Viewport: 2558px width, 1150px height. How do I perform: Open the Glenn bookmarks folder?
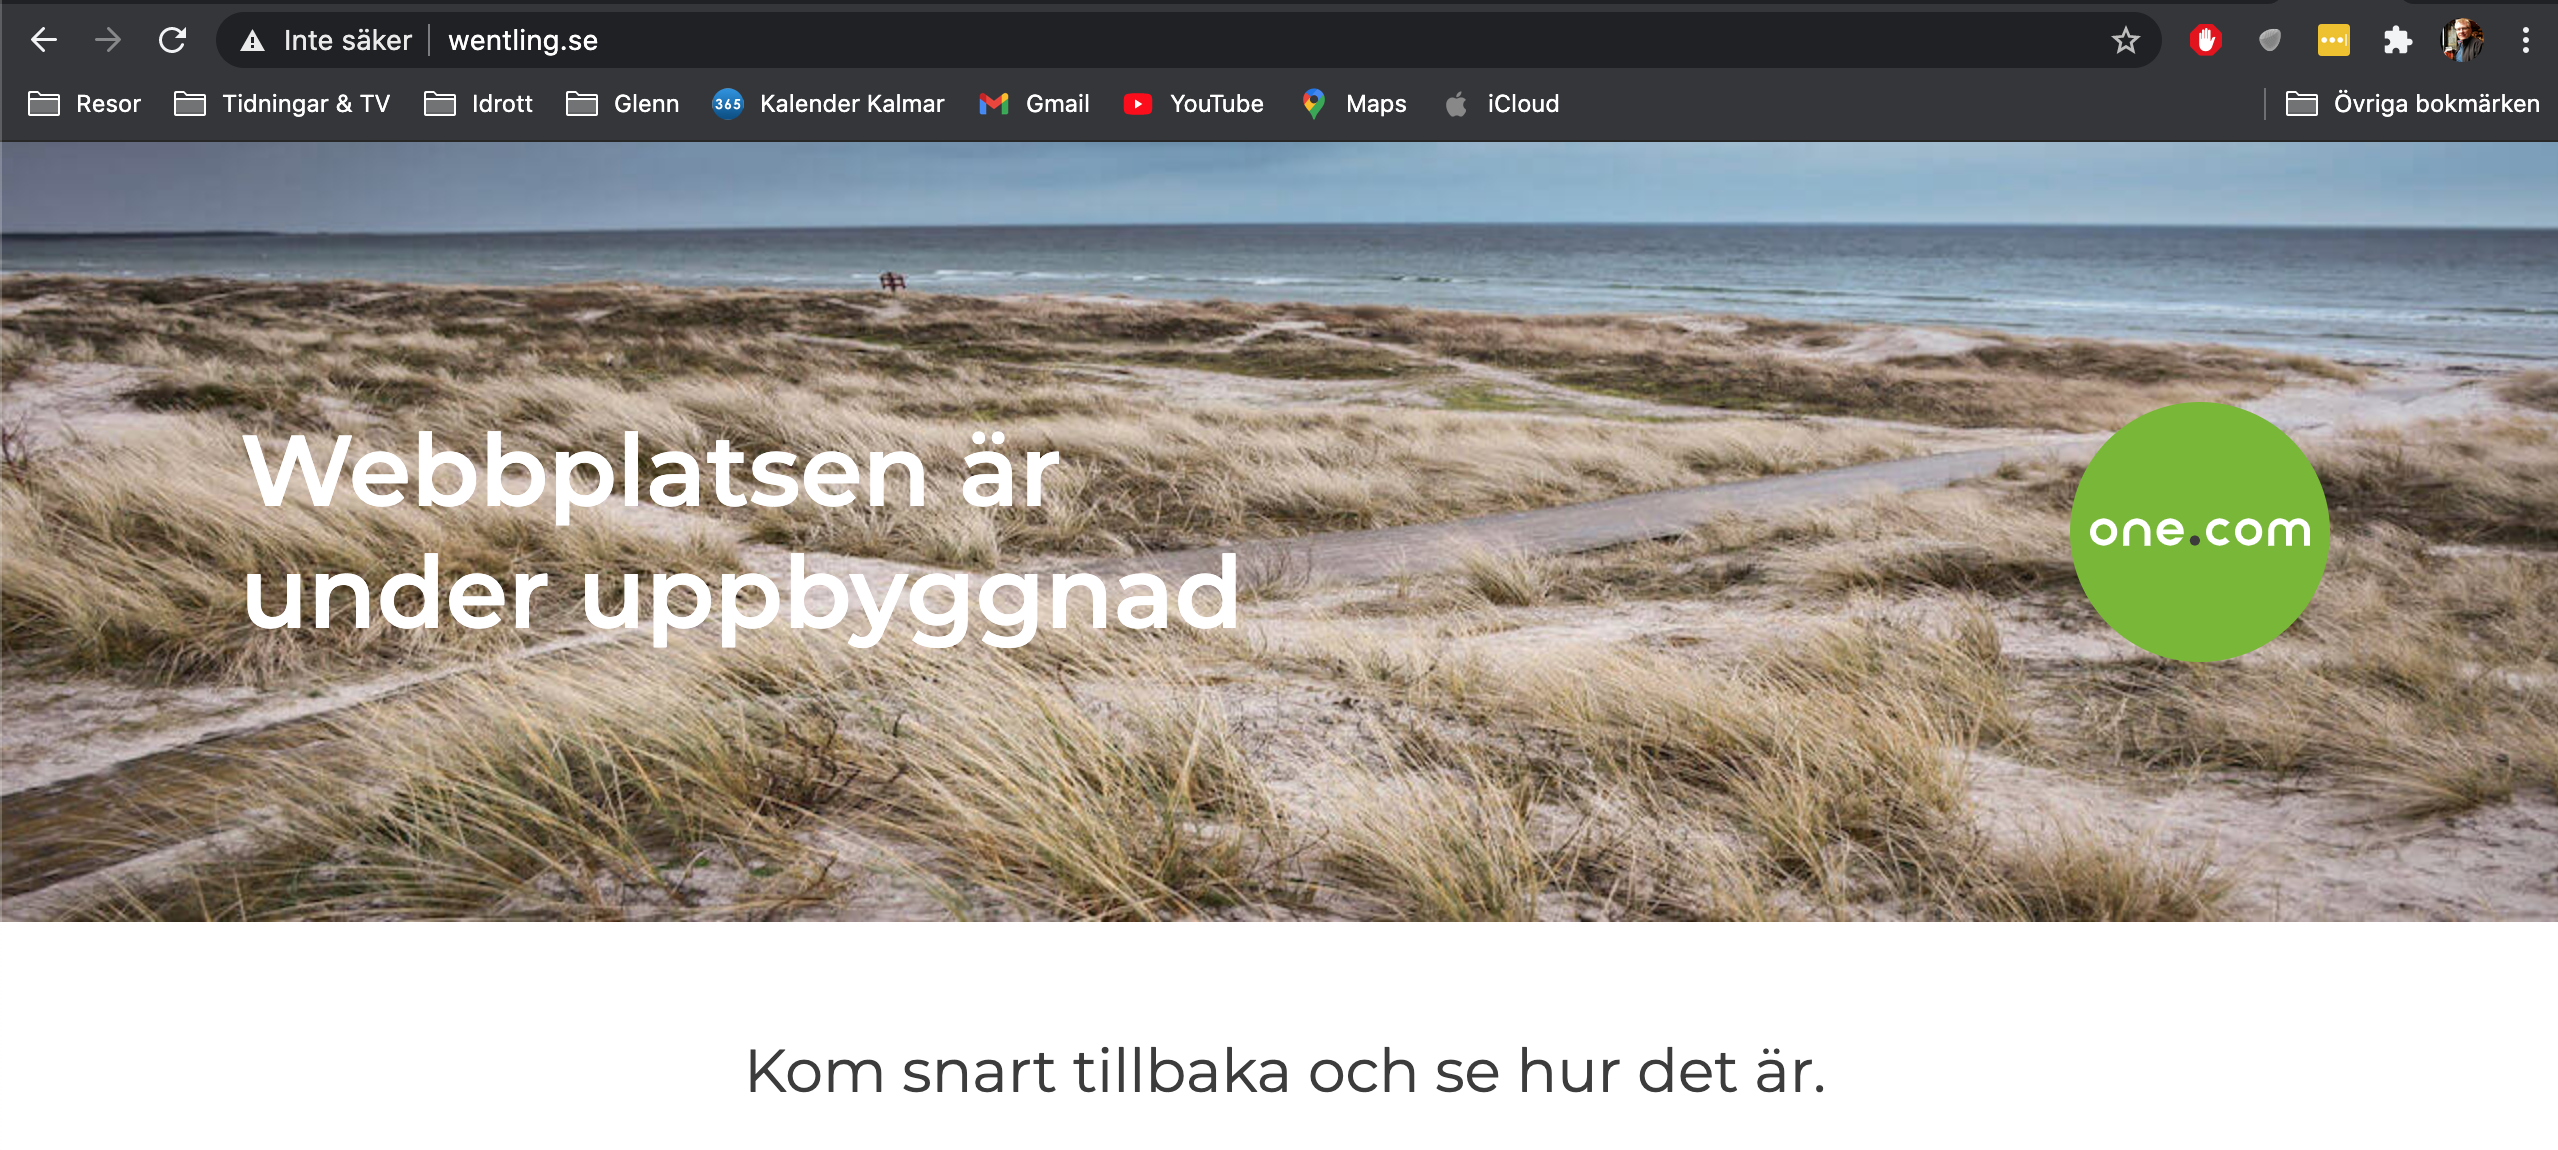pyautogui.click(x=622, y=104)
